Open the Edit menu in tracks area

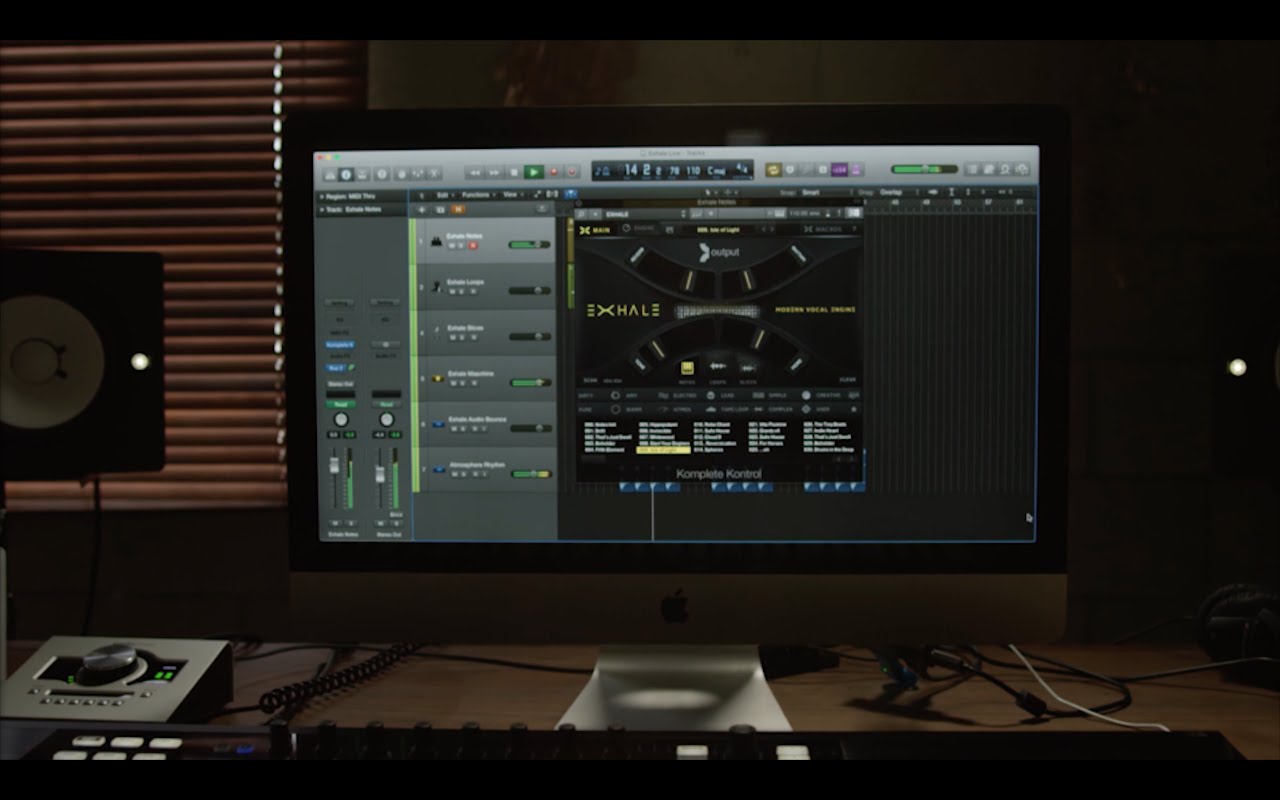444,195
